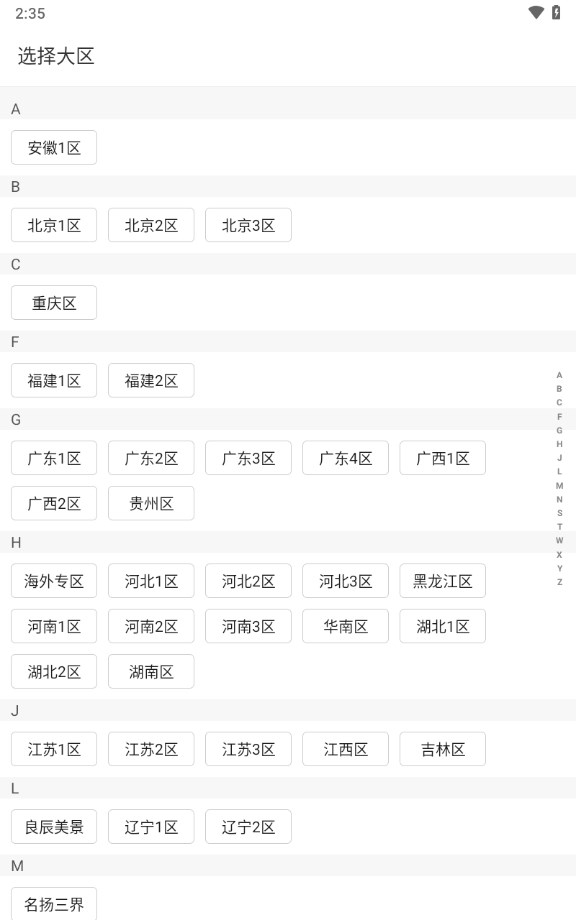Pick 江西区 from J section
The image size is (576, 920).
point(345,749)
